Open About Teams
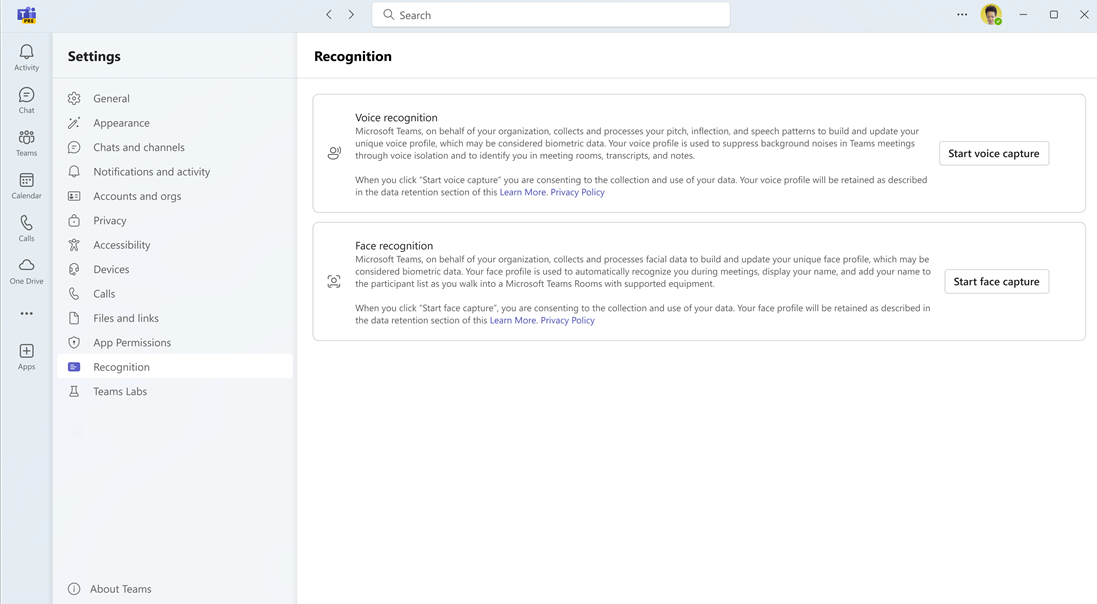Viewport: 1097px width, 604px height. pos(110,589)
